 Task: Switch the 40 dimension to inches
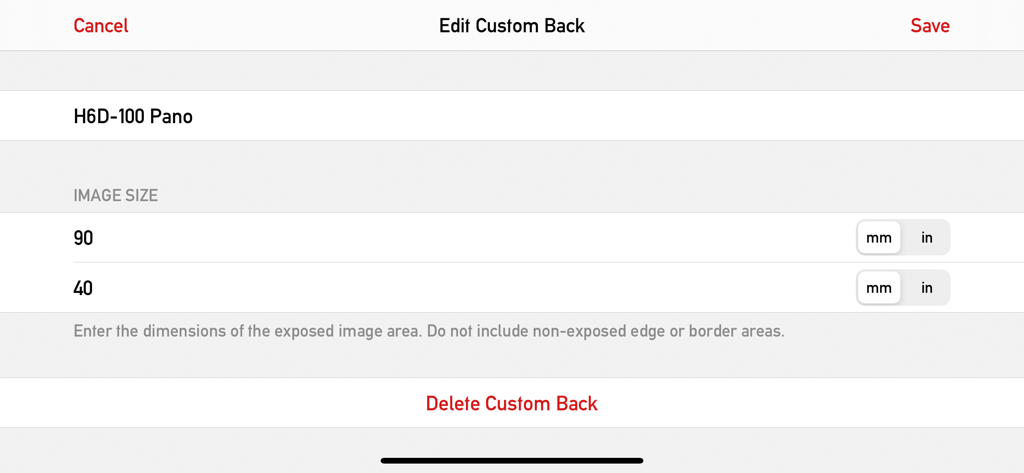927,288
